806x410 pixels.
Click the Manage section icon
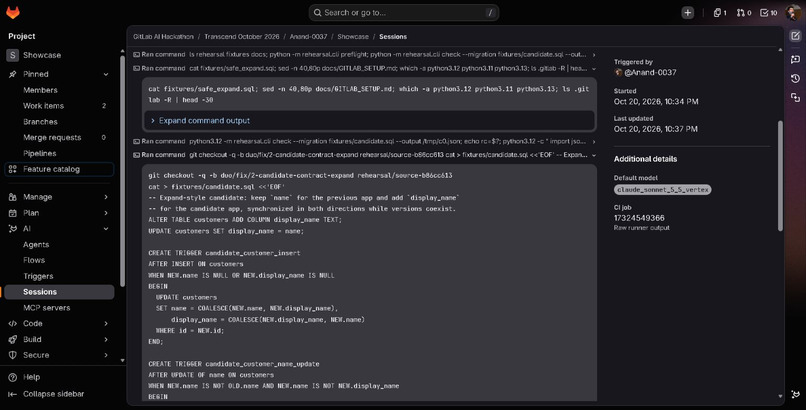[12, 197]
